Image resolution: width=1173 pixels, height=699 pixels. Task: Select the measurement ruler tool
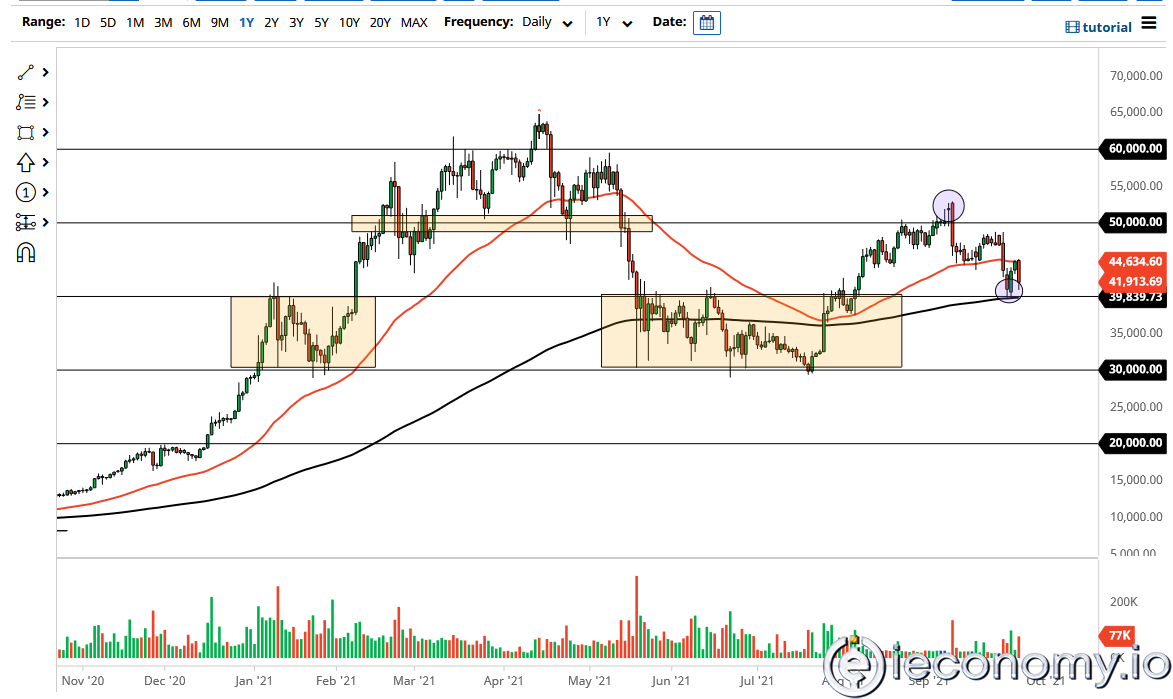coord(25,222)
